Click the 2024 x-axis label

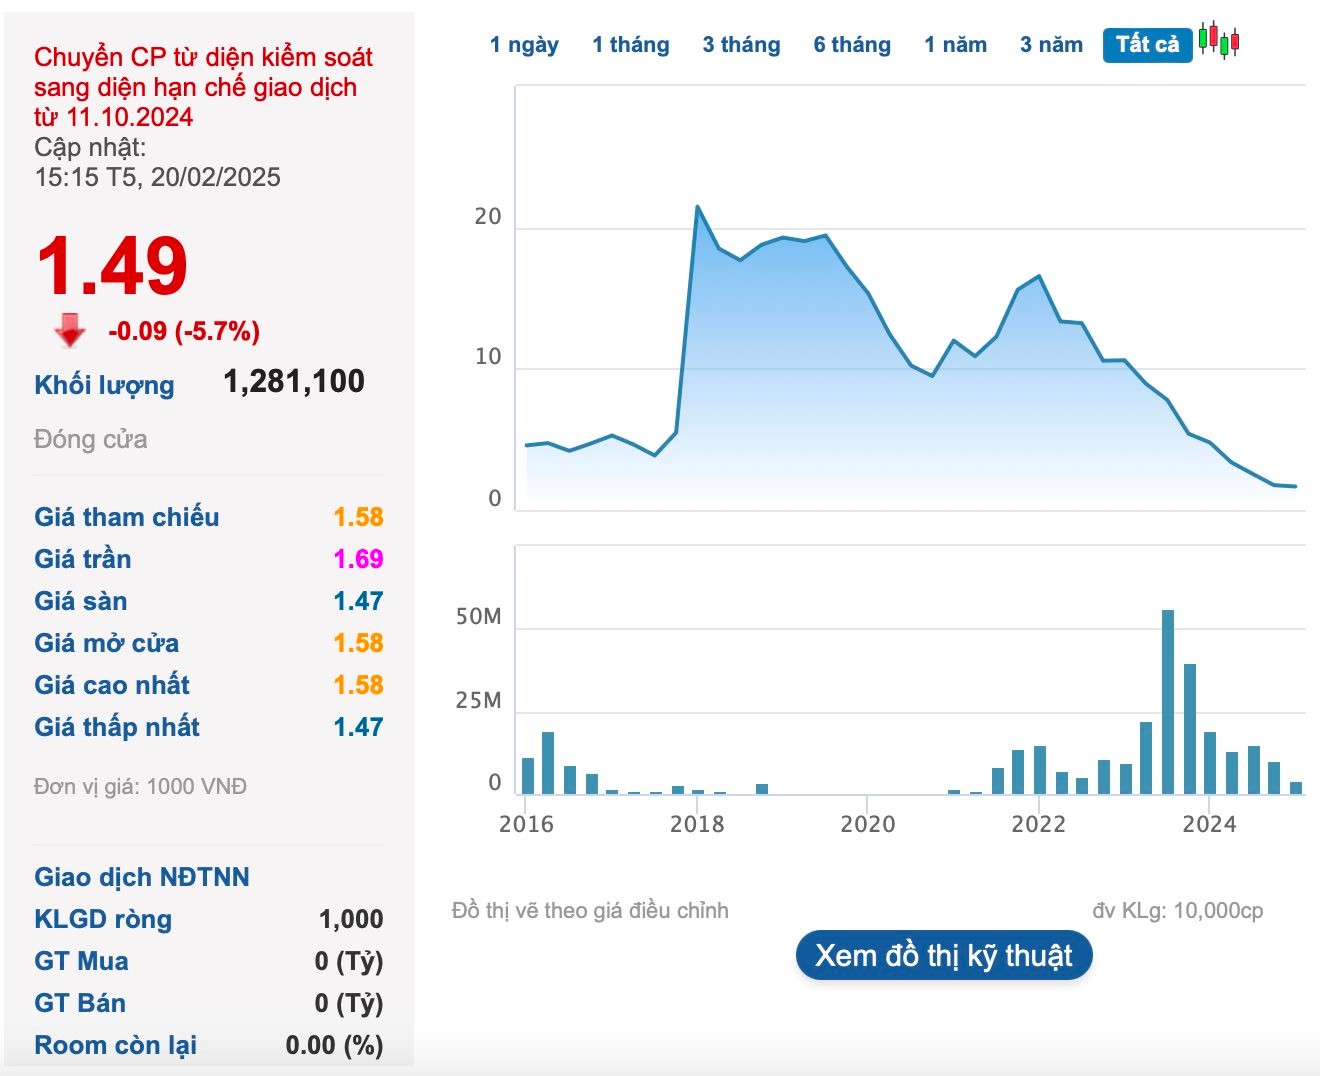1209,824
